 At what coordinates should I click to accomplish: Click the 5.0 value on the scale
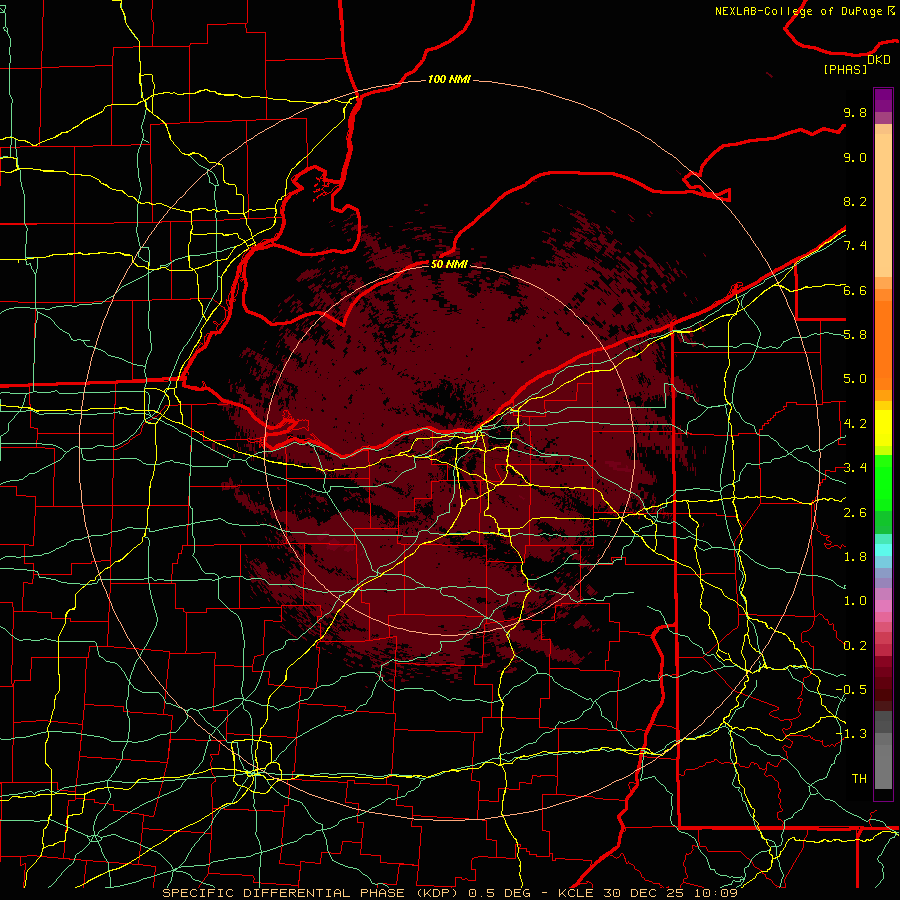coord(855,379)
